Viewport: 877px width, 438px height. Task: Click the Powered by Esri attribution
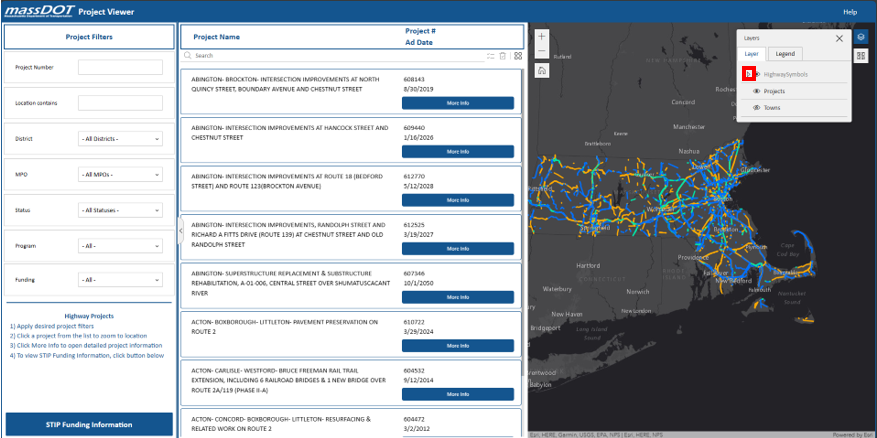[x=854, y=435]
